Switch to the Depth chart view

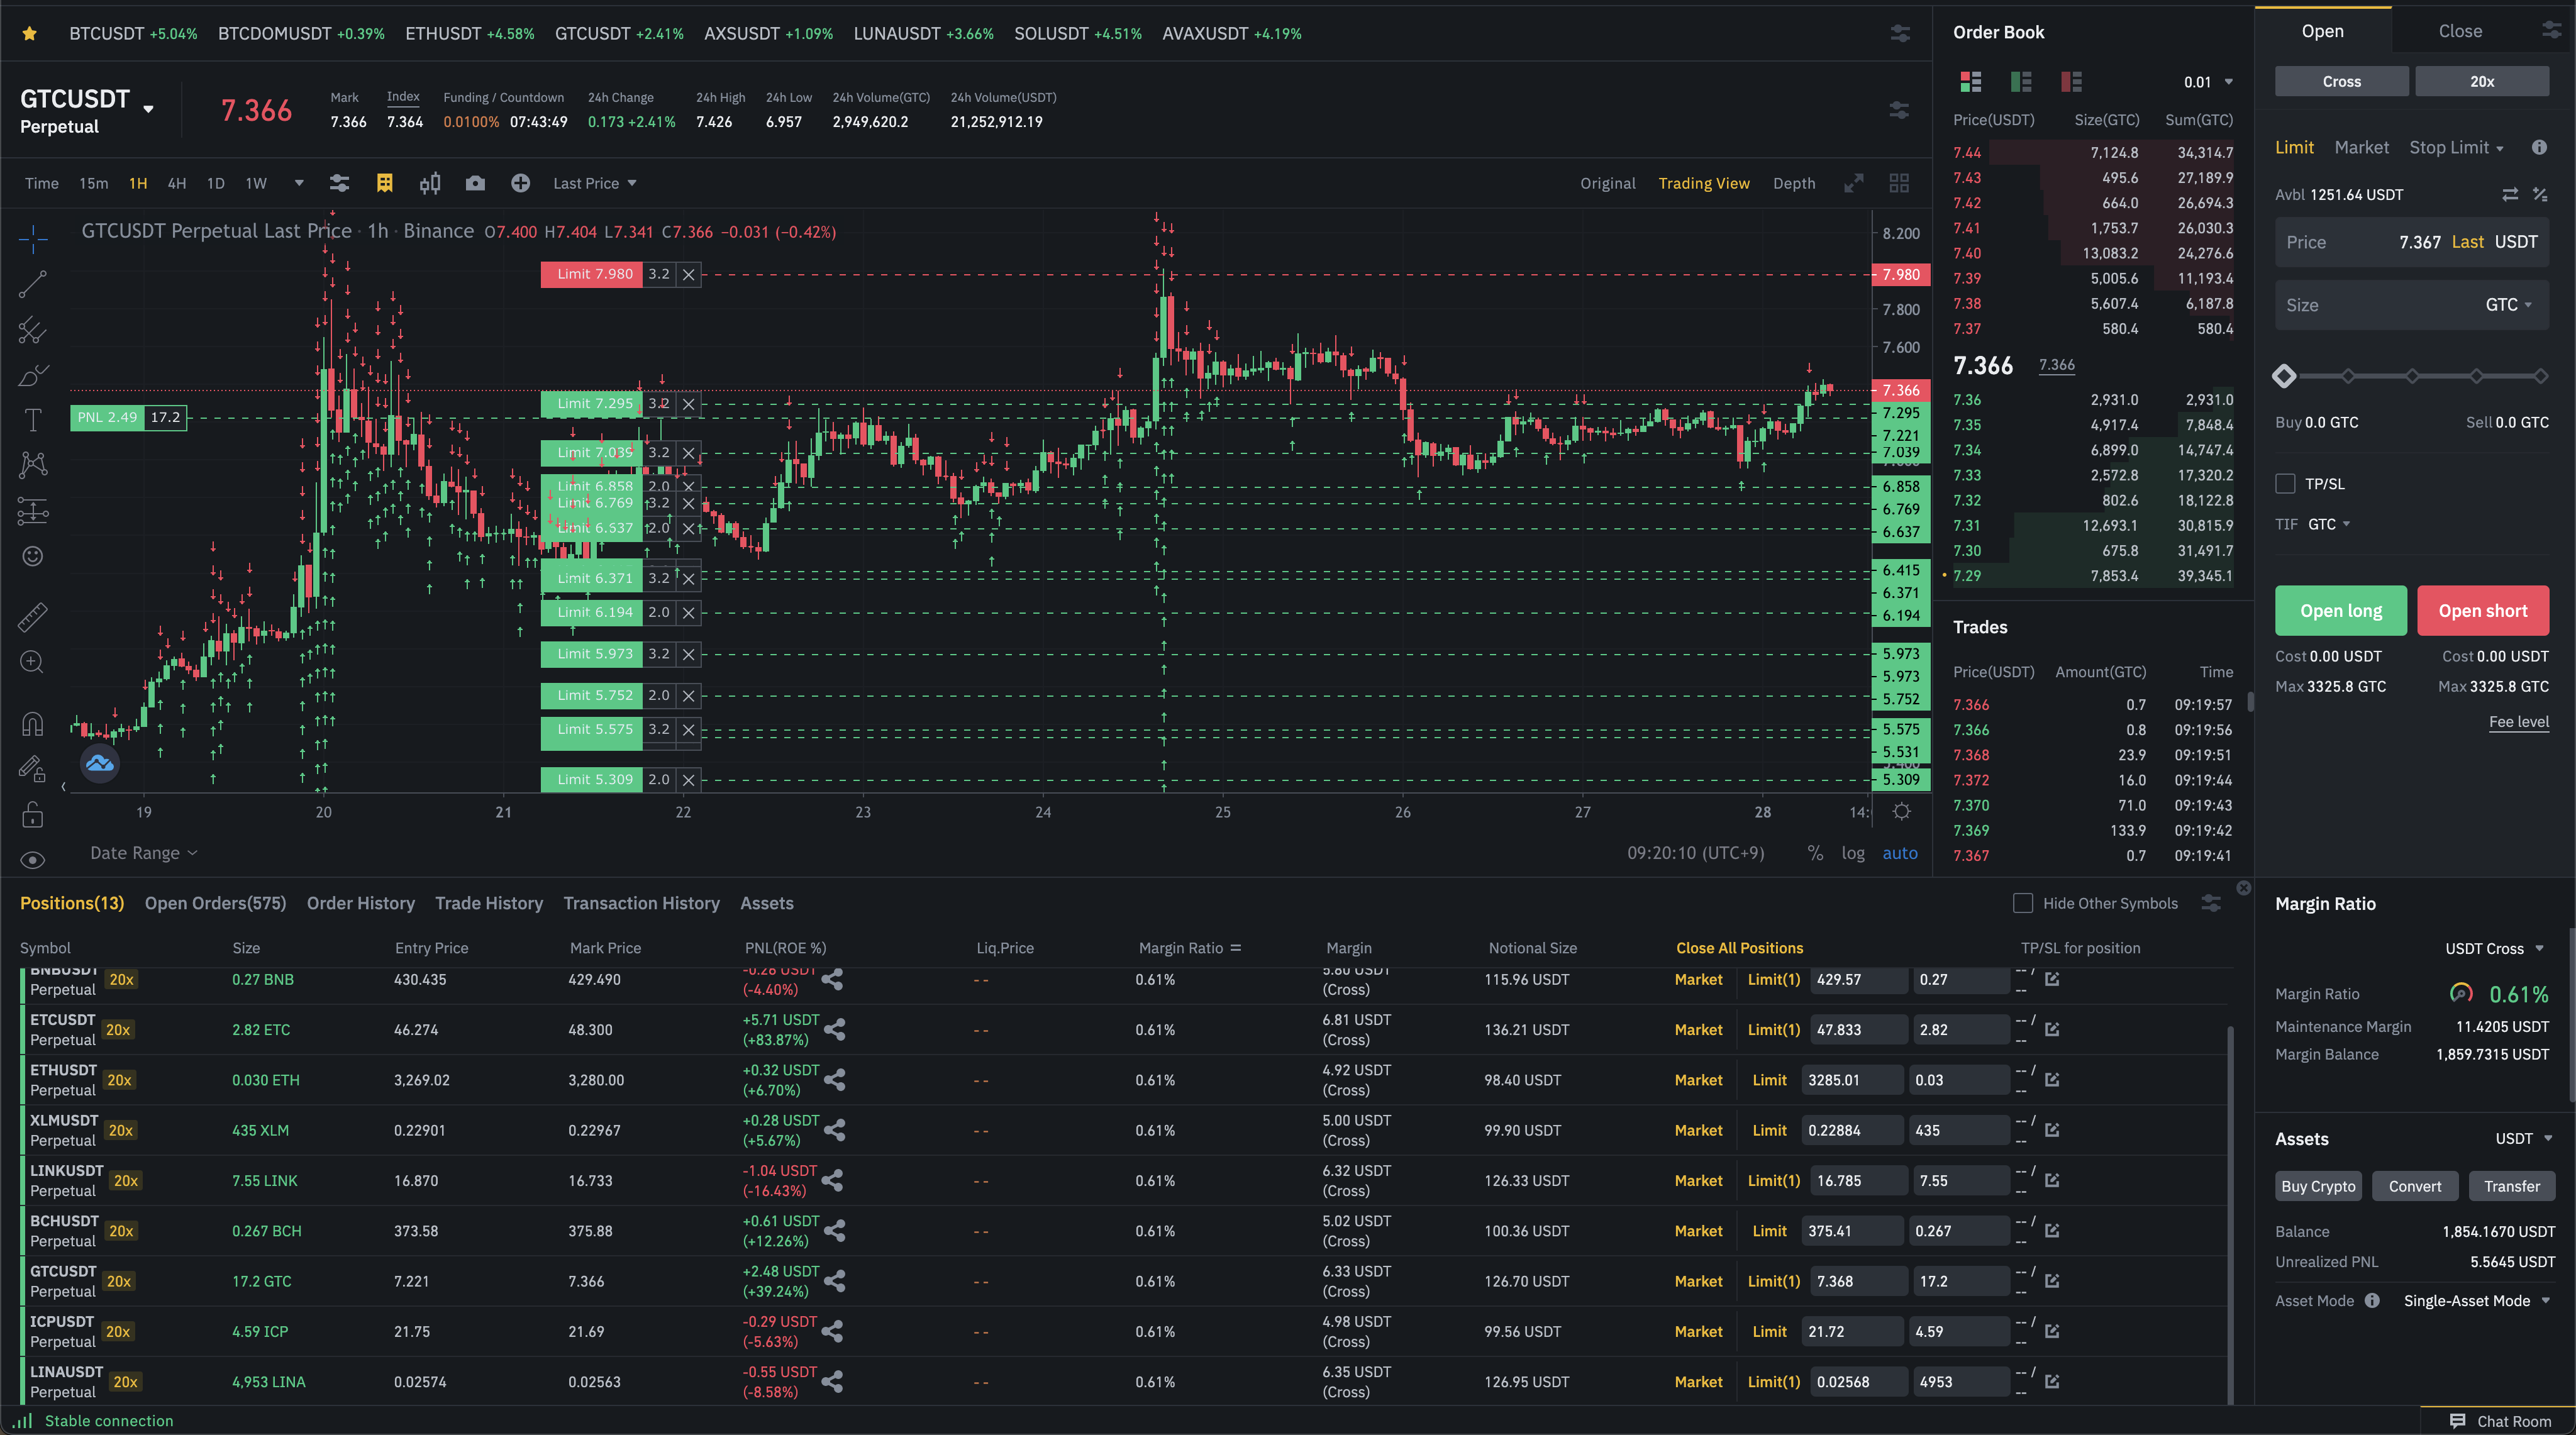(1793, 183)
